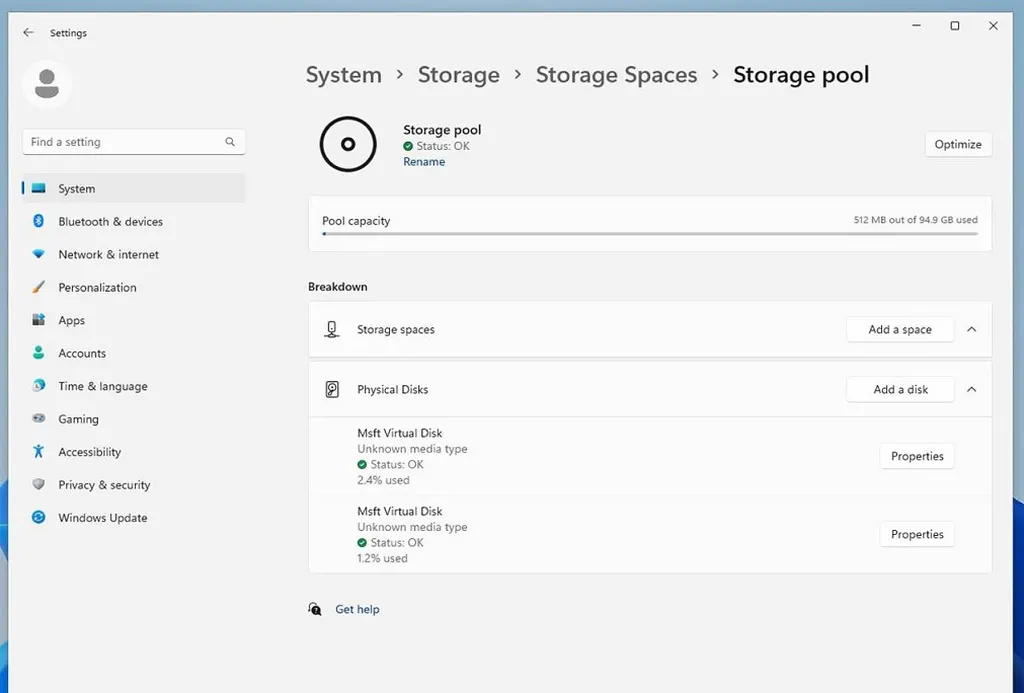
Task: Click the user profile avatar
Action: click(47, 84)
